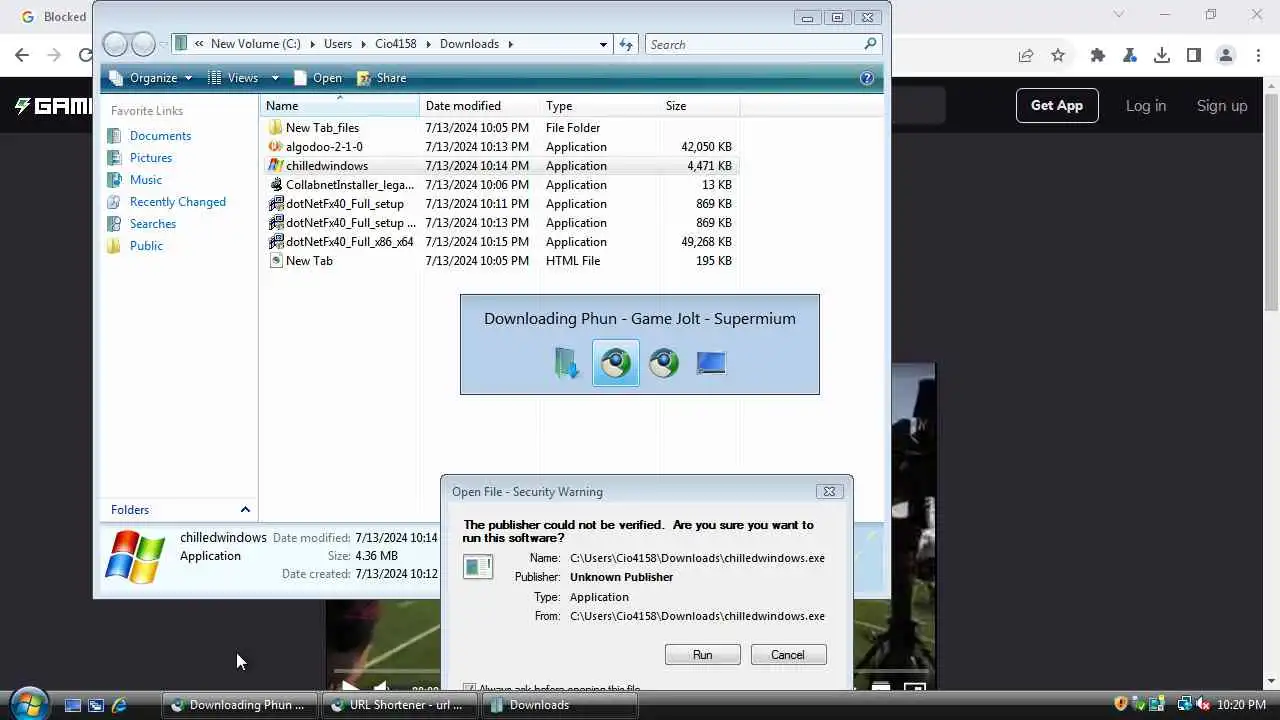This screenshot has width=1280, height=720.
Task: Select the highlighted Supermium icon in window switcher
Action: point(615,362)
